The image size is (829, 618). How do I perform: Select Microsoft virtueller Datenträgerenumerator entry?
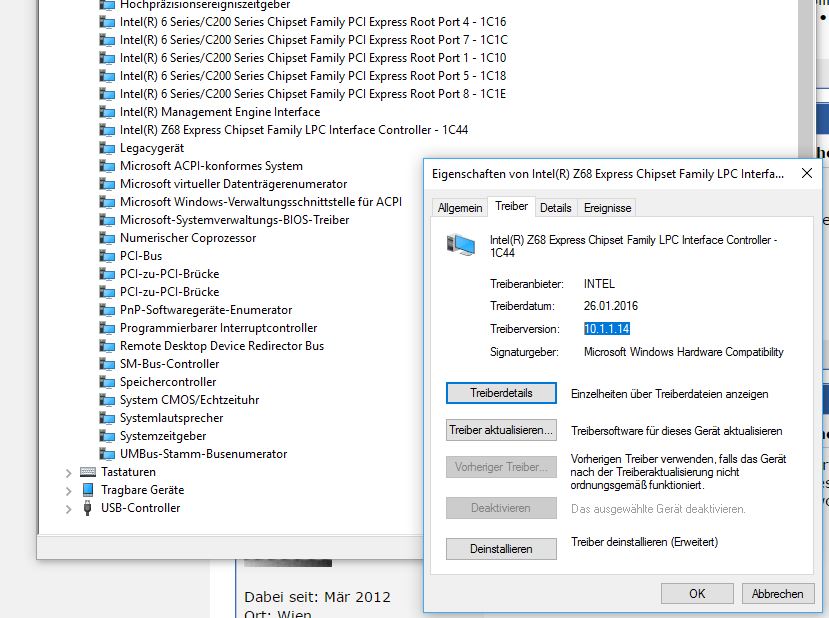(x=233, y=184)
